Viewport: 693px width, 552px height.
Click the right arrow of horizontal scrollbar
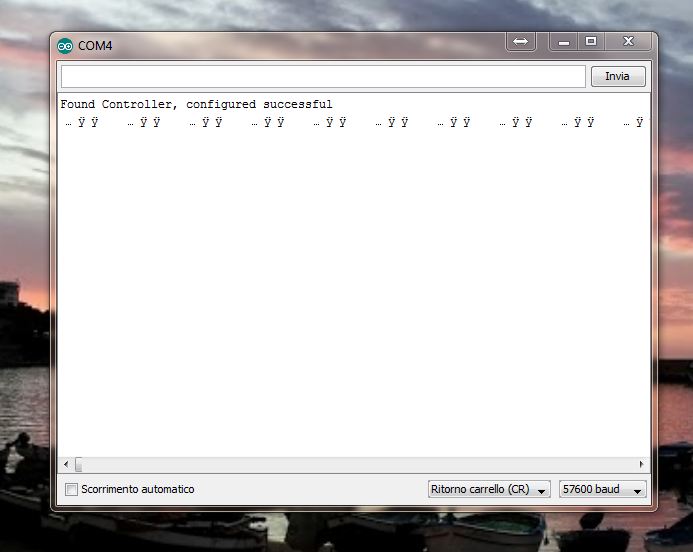point(641,464)
